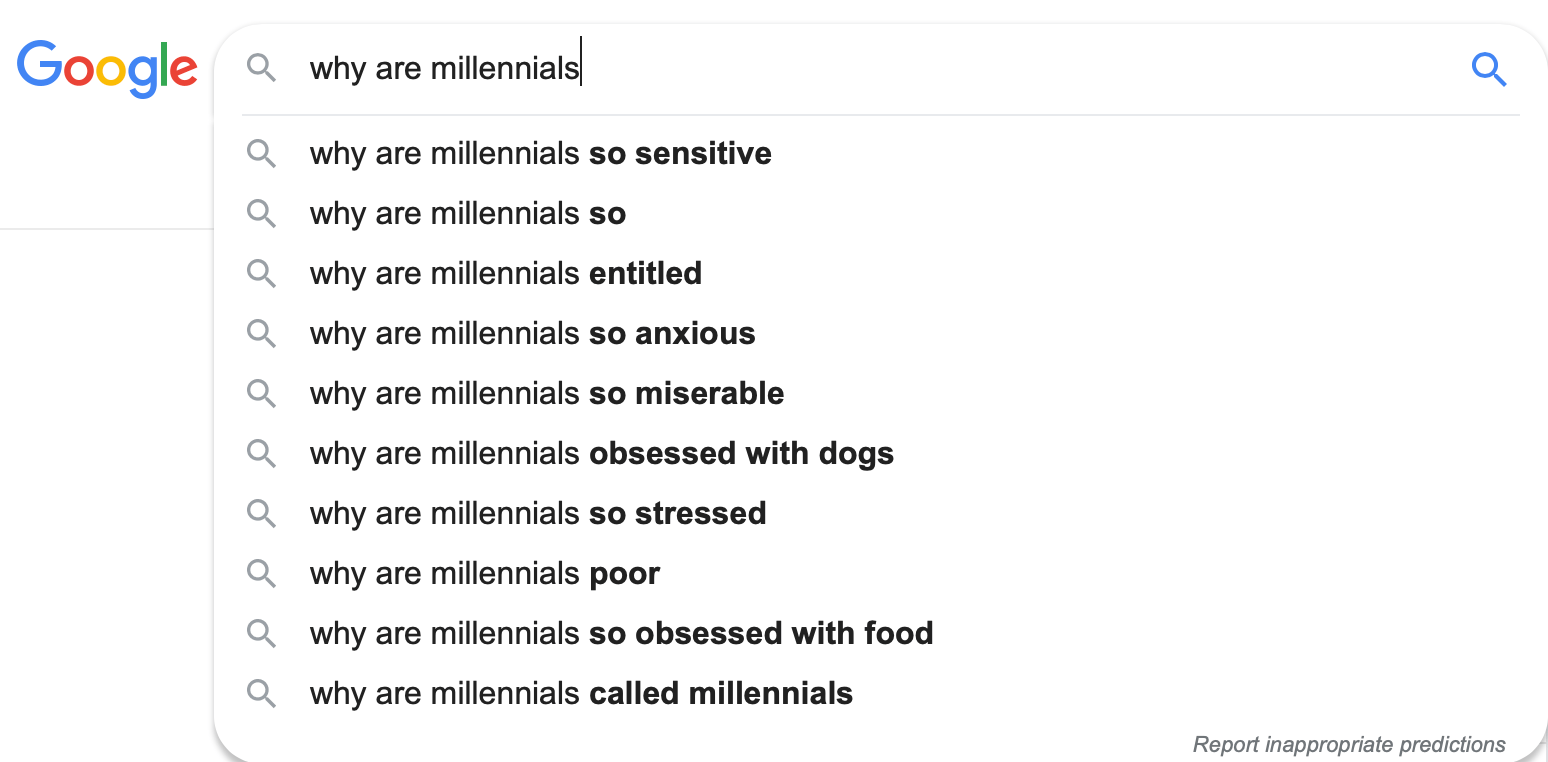Click magnifier icon beside 'obsessed with dogs' suggestion

(x=261, y=454)
